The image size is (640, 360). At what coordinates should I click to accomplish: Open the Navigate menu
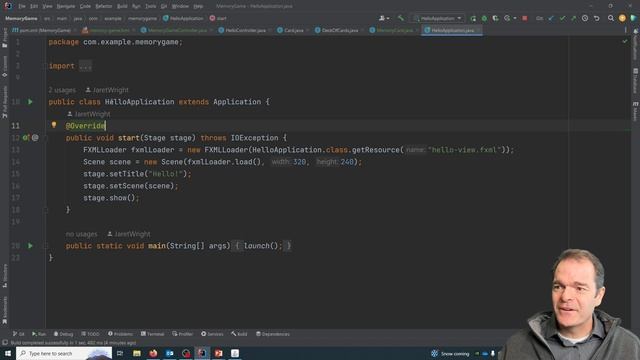[66, 6]
